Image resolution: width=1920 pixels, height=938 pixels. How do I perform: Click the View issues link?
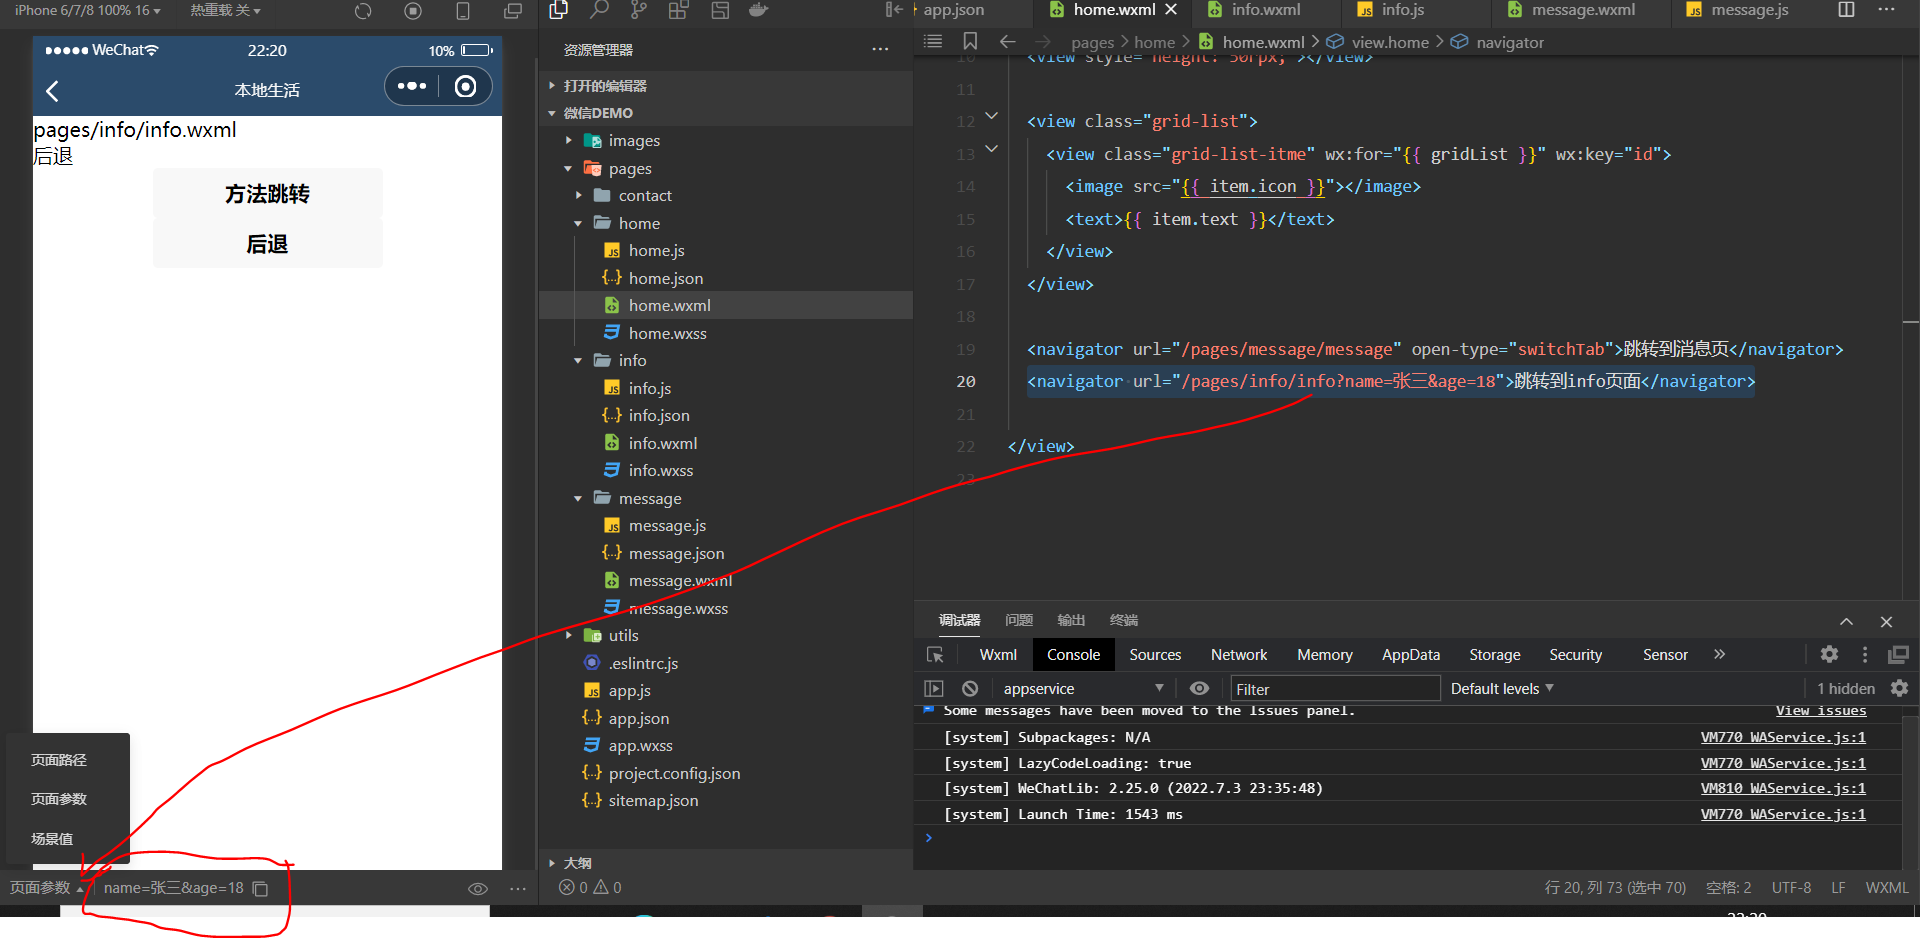(1821, 711)
